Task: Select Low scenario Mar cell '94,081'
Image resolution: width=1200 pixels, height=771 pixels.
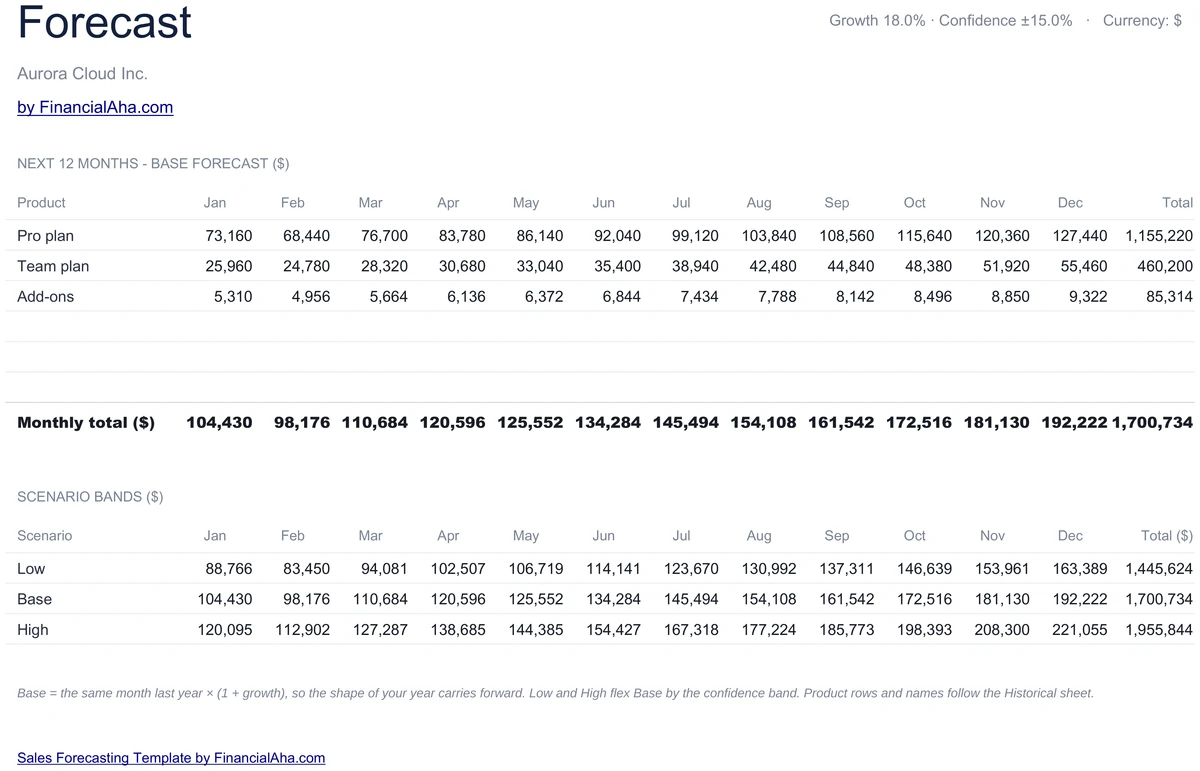Action: [x=384, y=569]
